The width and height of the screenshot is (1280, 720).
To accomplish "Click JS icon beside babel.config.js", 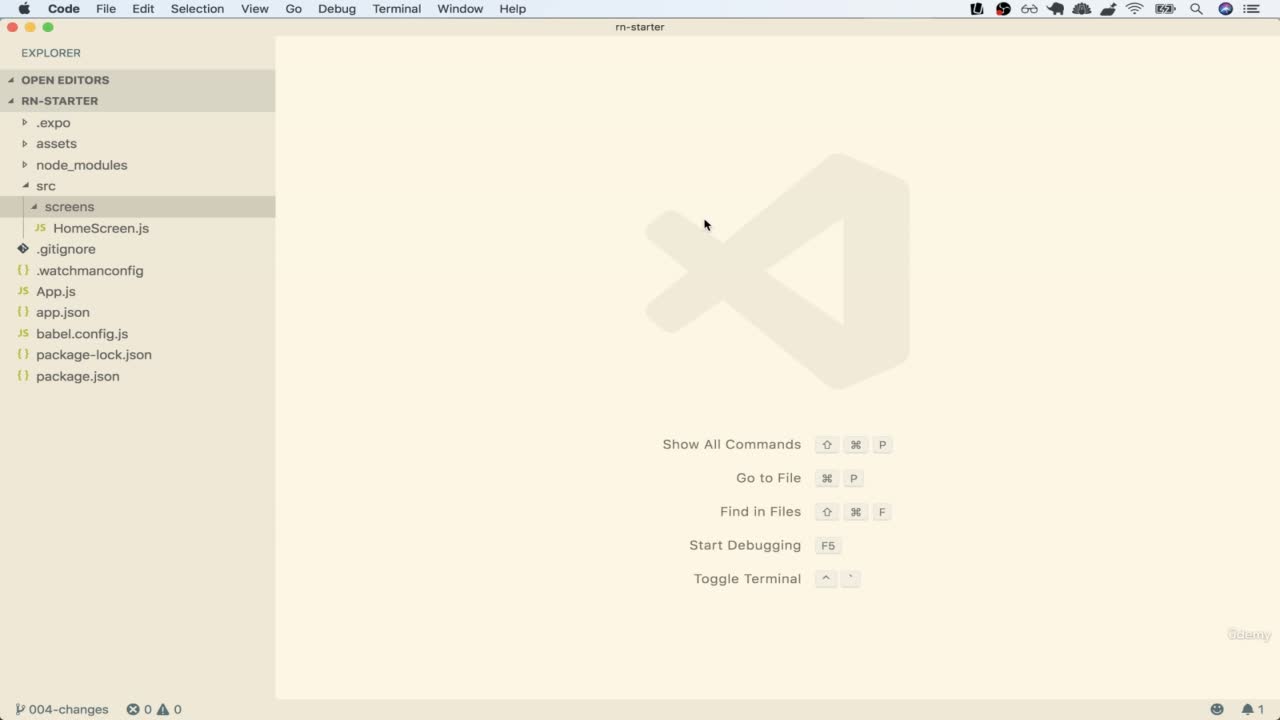I will [x=23, y=333].
